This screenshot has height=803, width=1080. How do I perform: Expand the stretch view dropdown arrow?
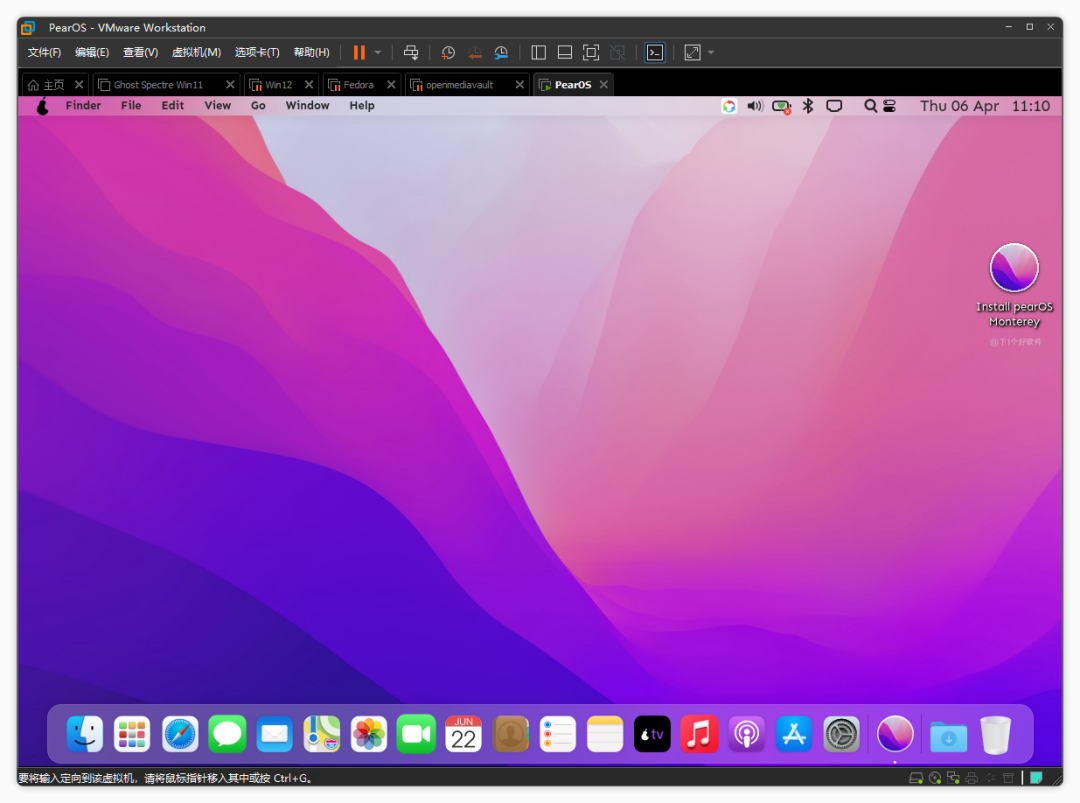711,53
